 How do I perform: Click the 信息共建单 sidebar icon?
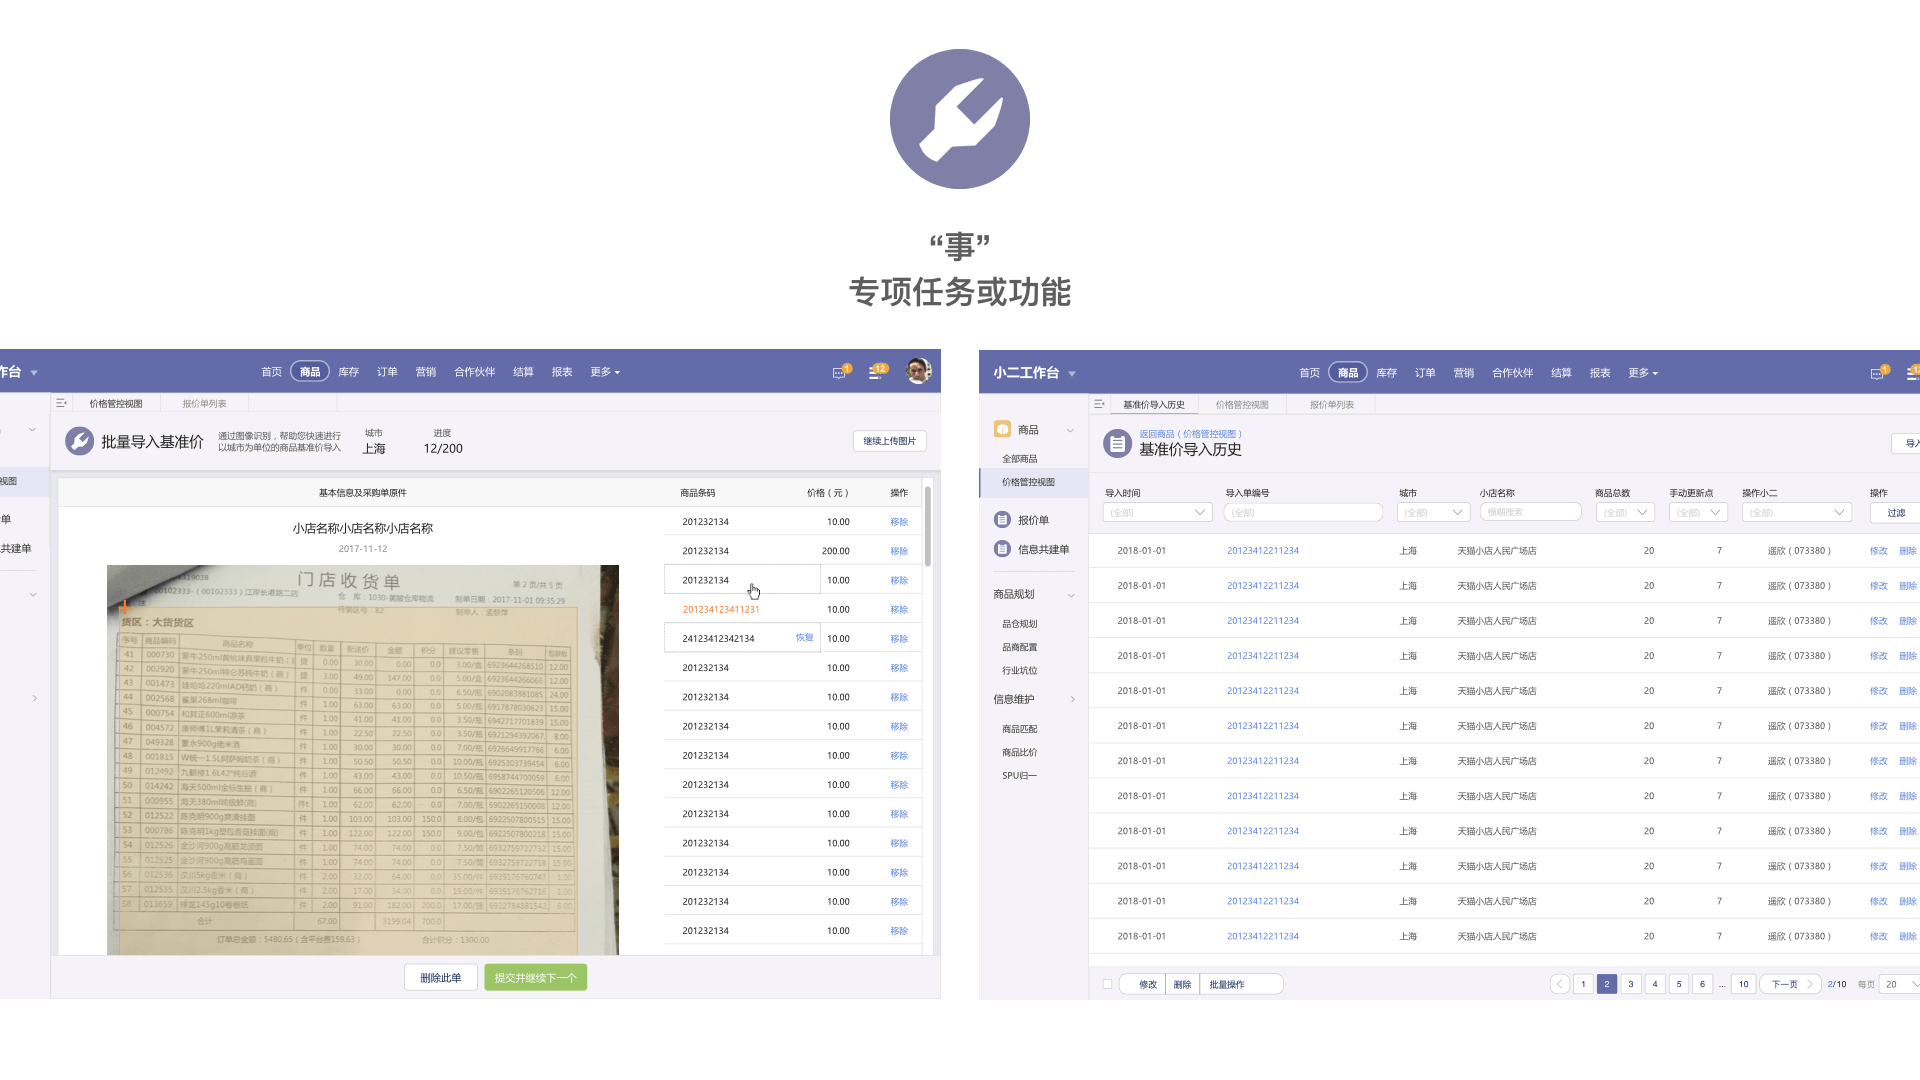(x=1002, y=549)
